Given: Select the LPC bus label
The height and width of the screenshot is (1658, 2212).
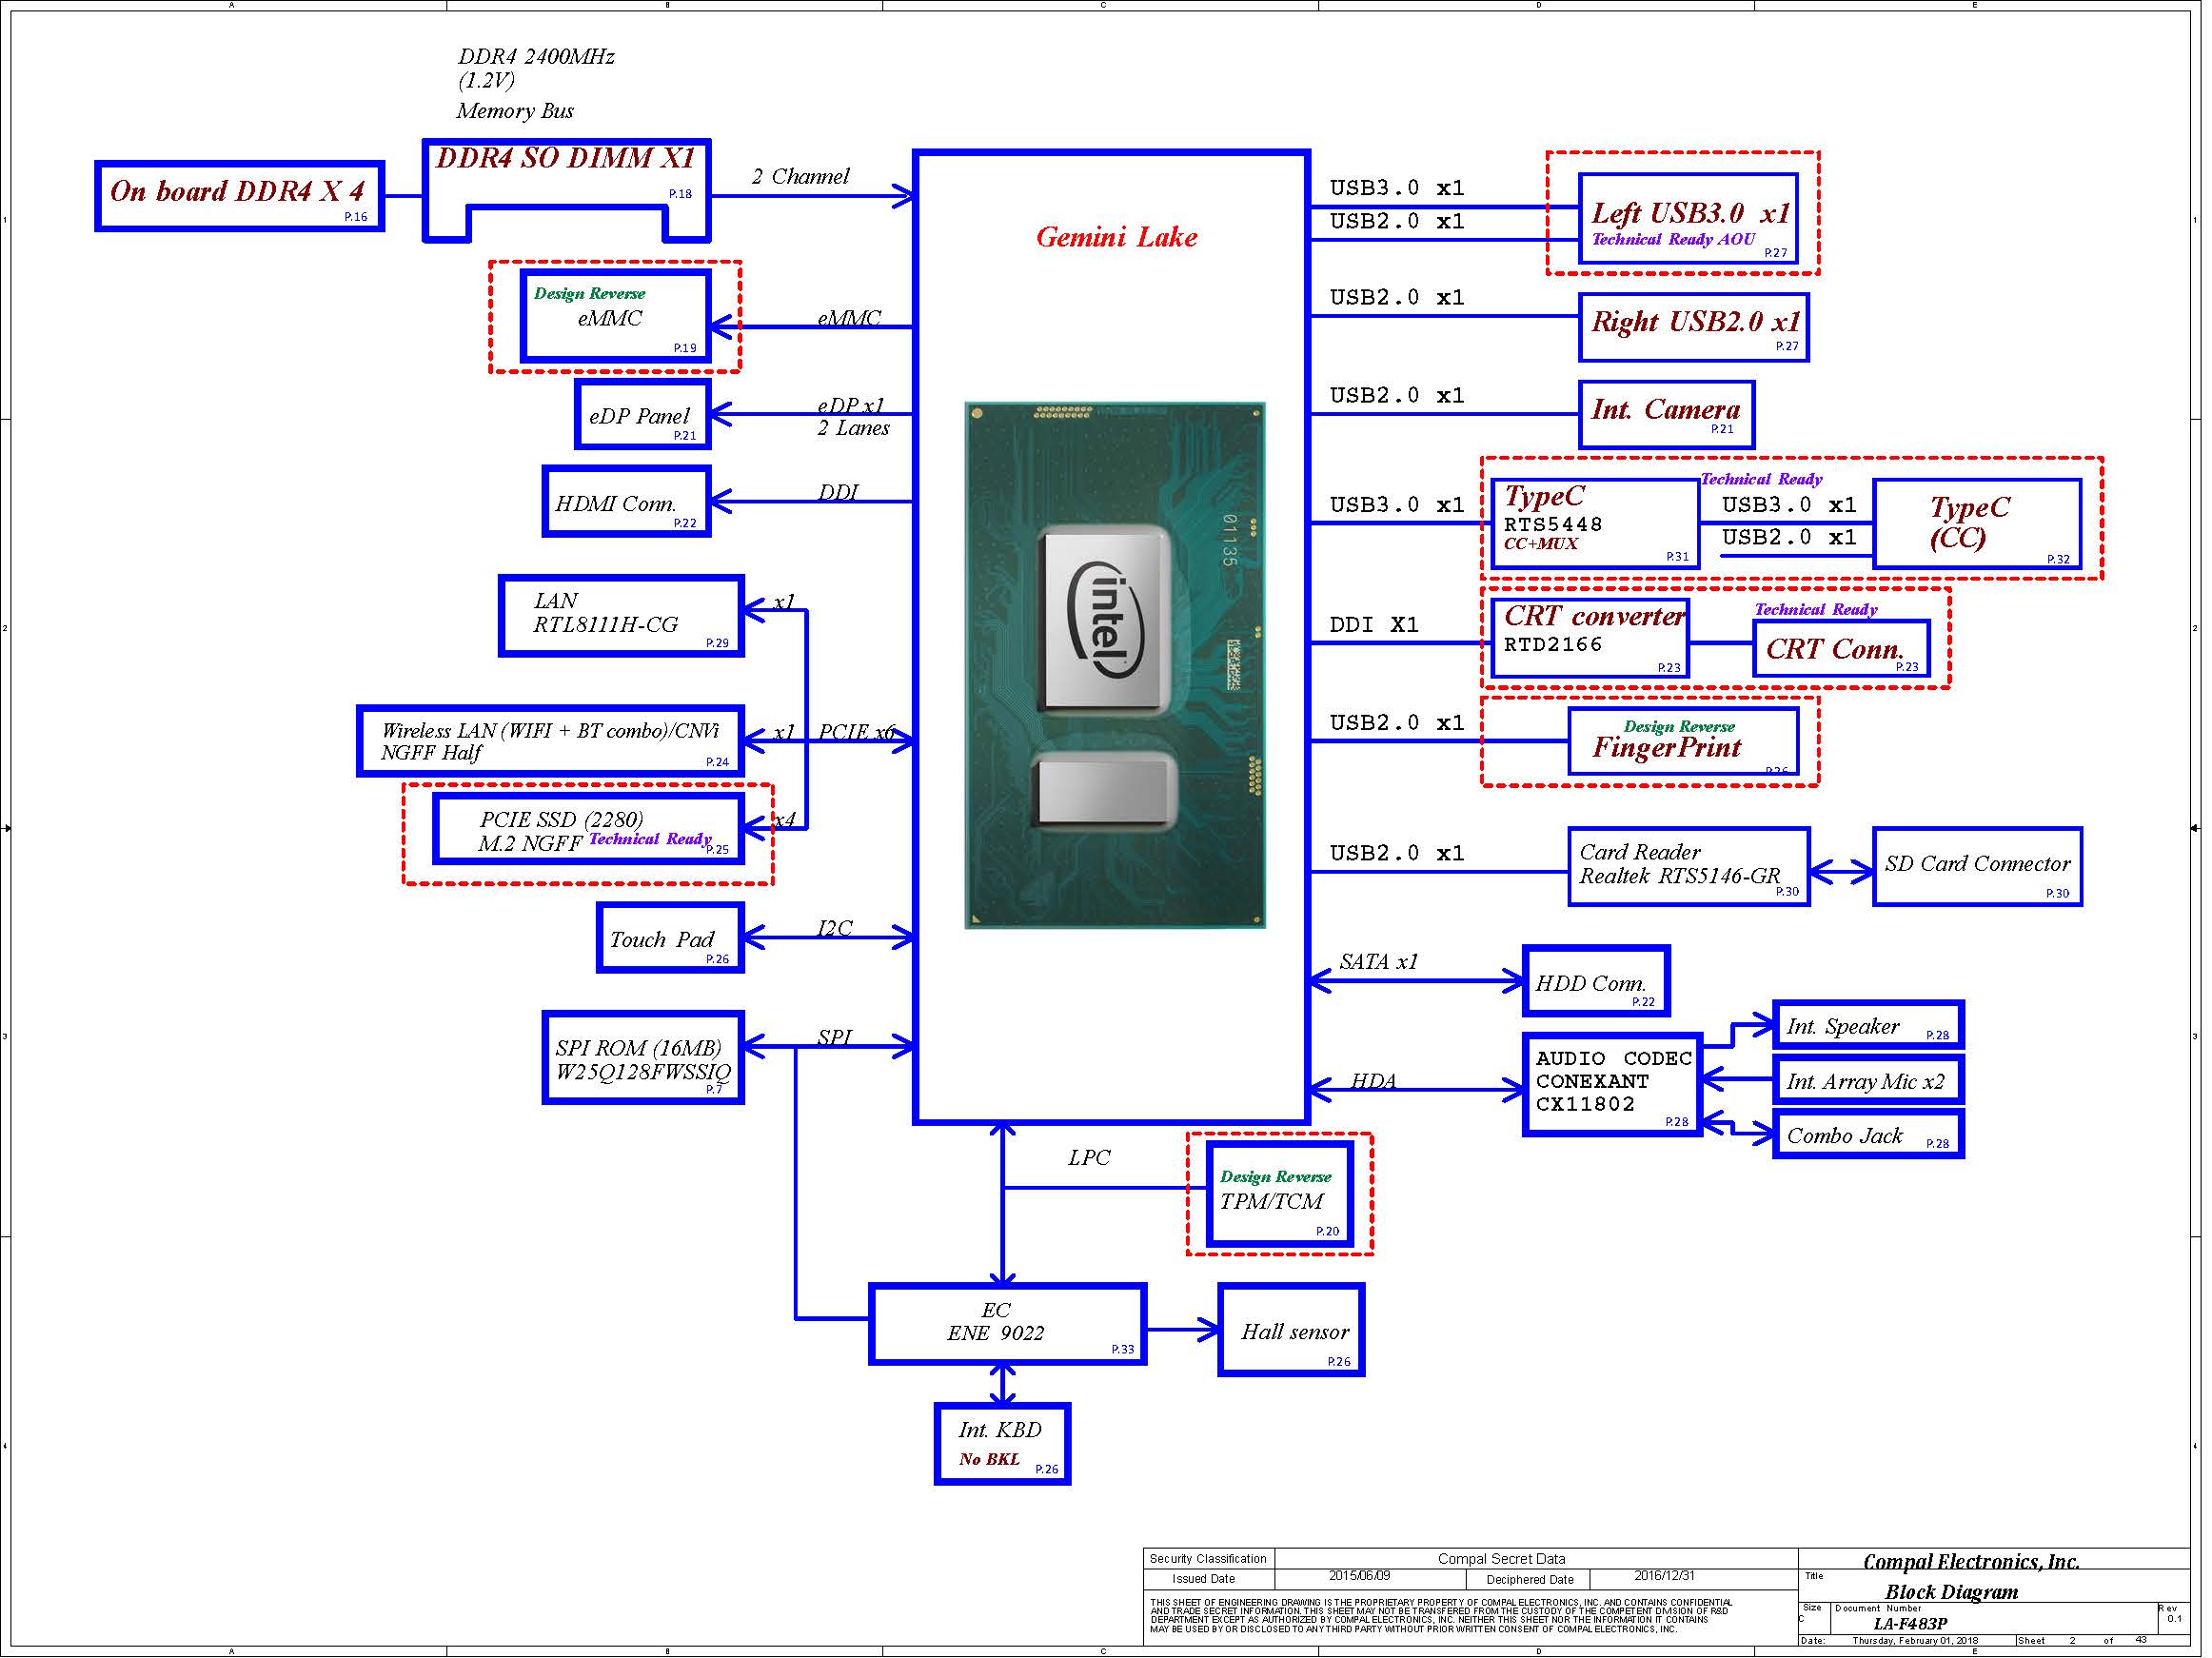Looking at the screenshot, I should coord(1089,1157).
